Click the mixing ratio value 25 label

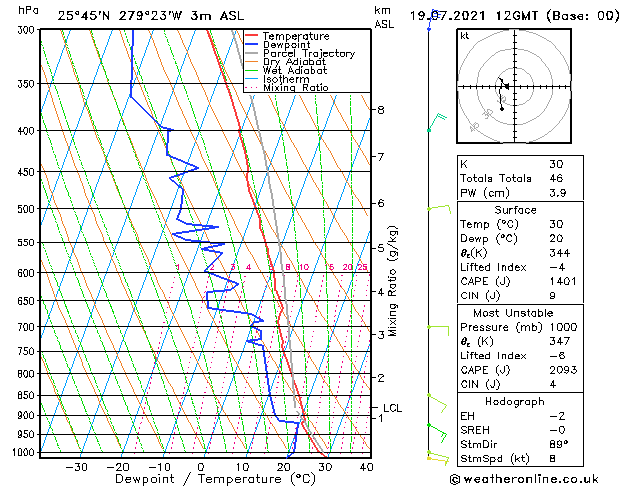pos(362,267)
